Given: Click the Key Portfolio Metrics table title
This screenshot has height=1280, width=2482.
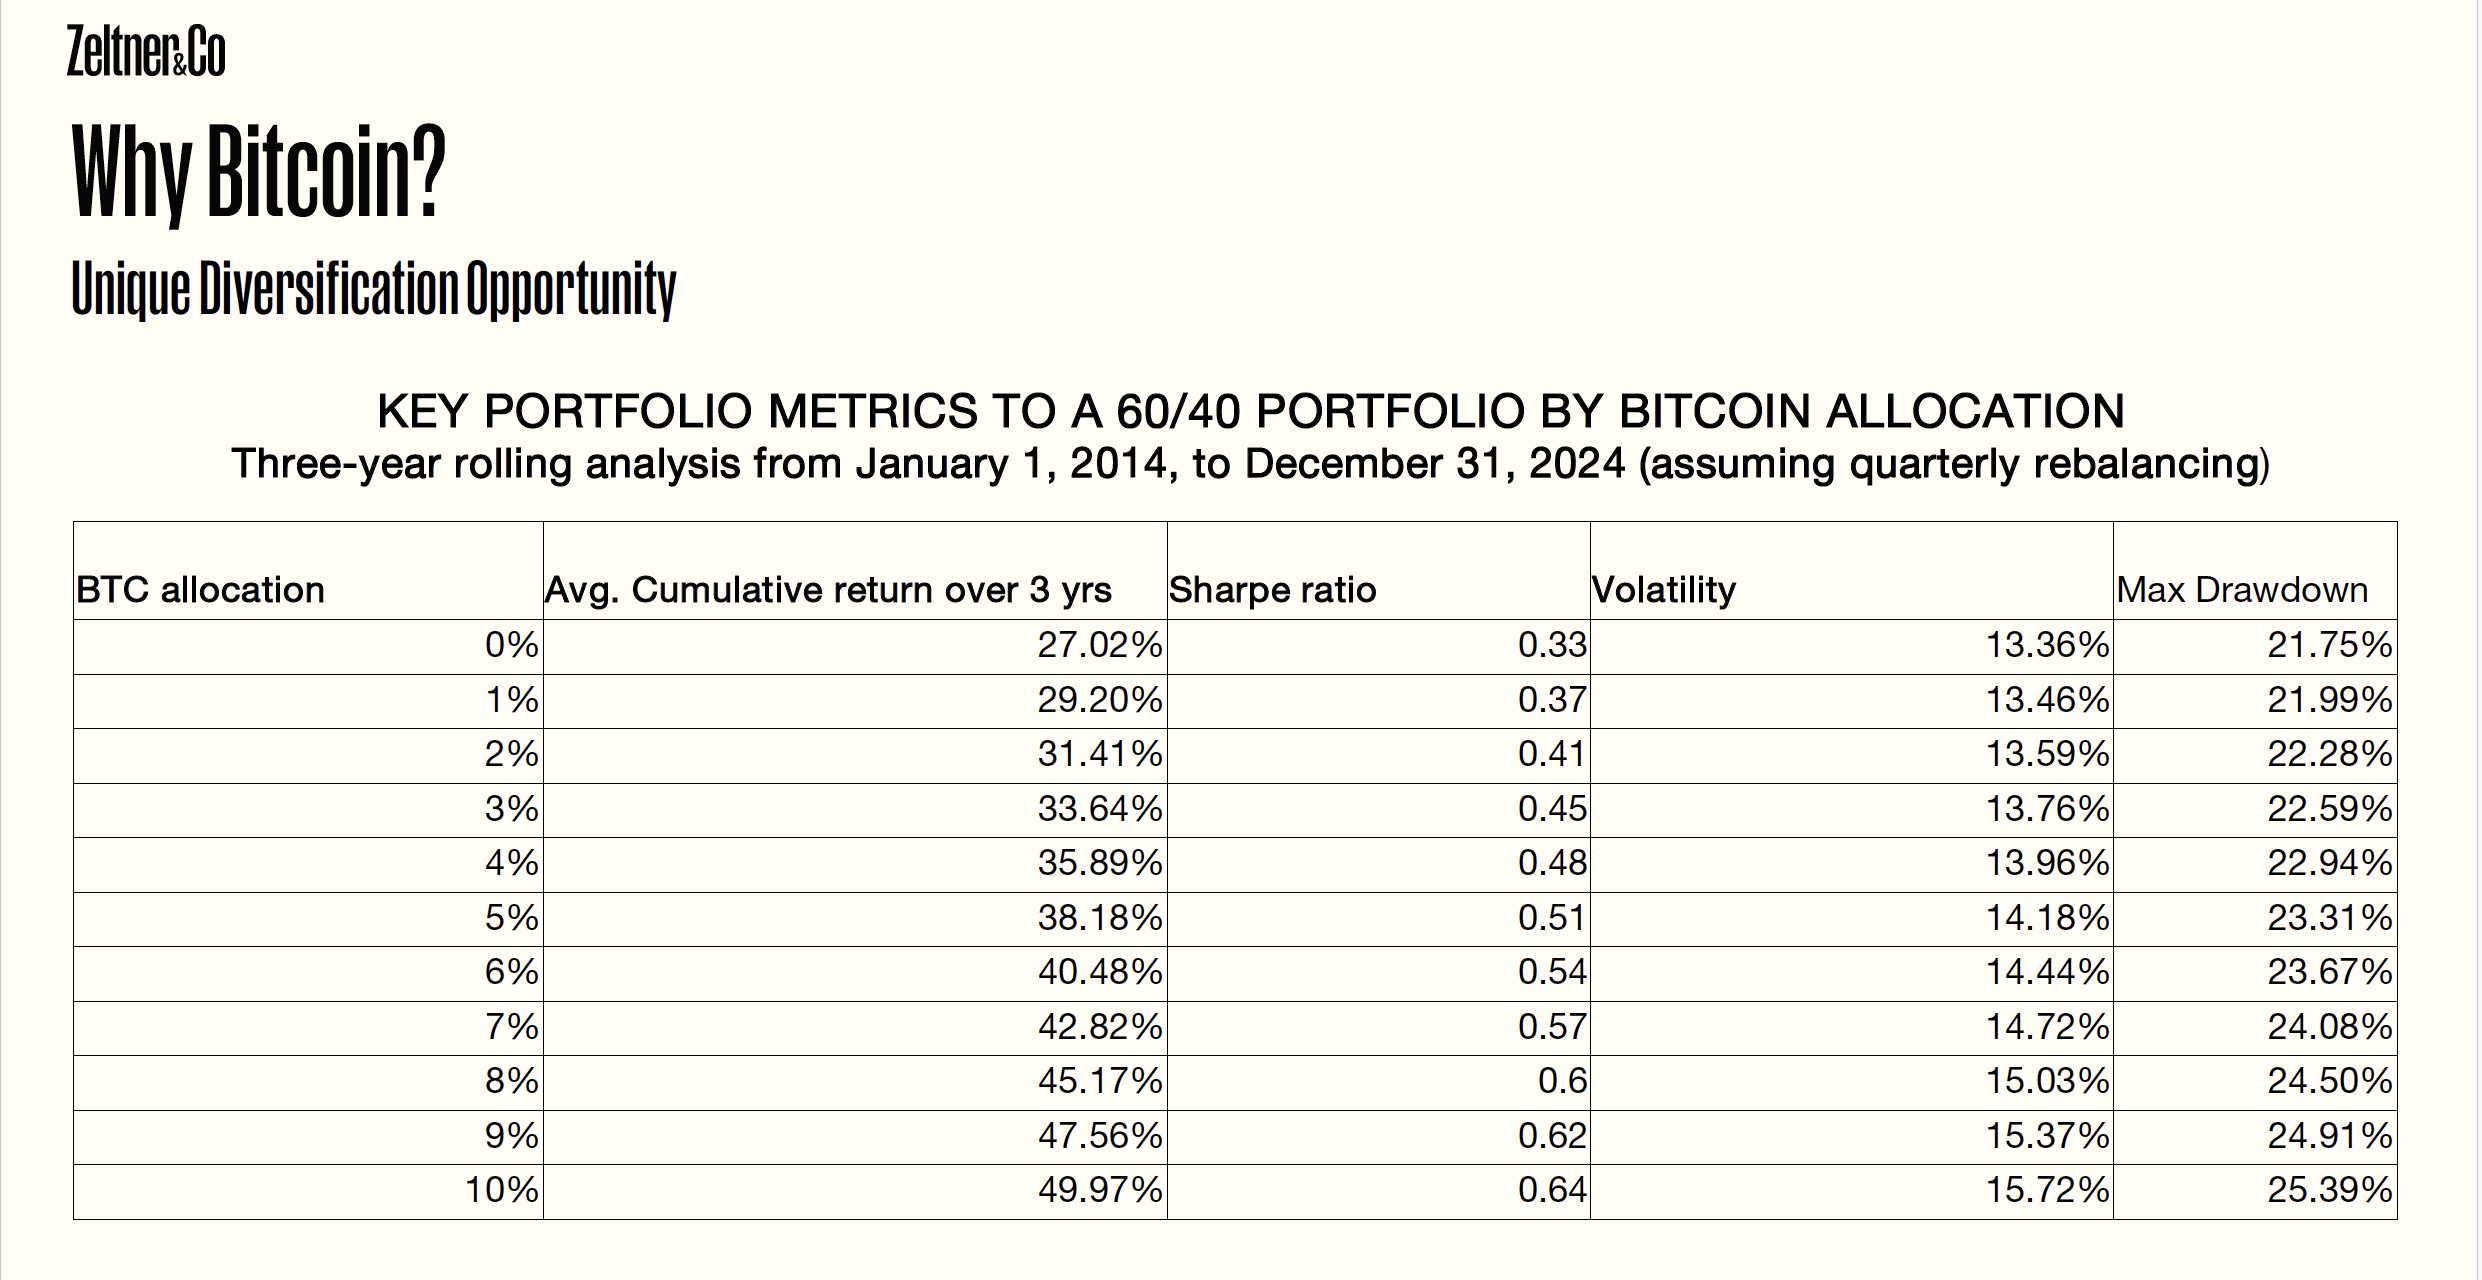Looking at the screenshot, I should (1250, 411).
